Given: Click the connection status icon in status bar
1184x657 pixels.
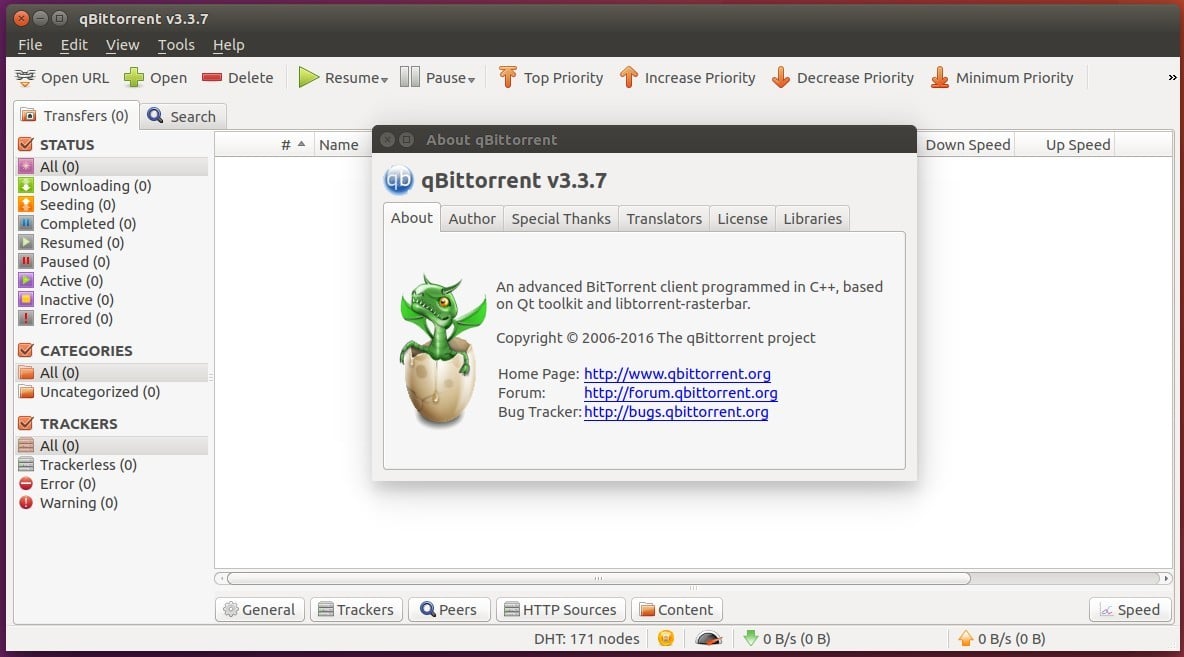Looking at the screenshot, I should point(665,638).
